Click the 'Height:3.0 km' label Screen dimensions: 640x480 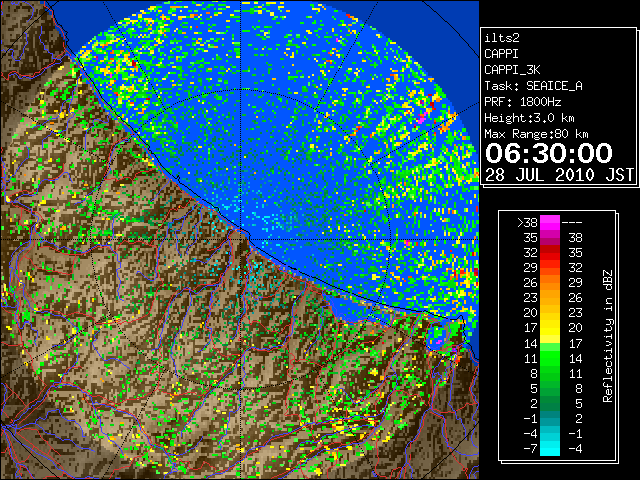[529, 118]
